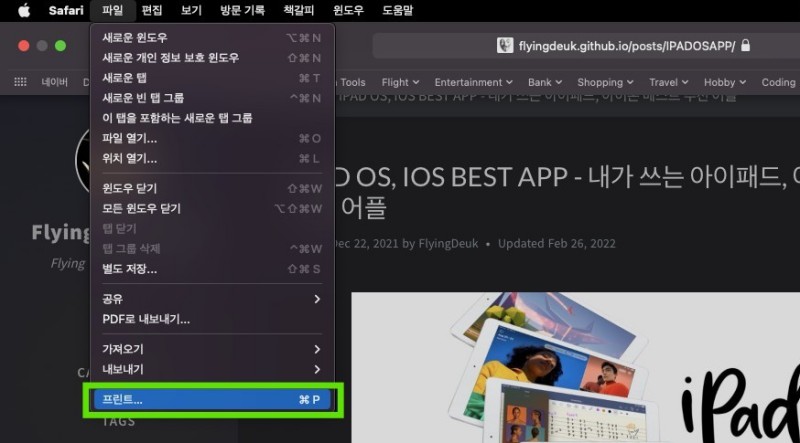Click the site favicon in address bar
This screenshot has width=800, height=443.
click(505, 46)
